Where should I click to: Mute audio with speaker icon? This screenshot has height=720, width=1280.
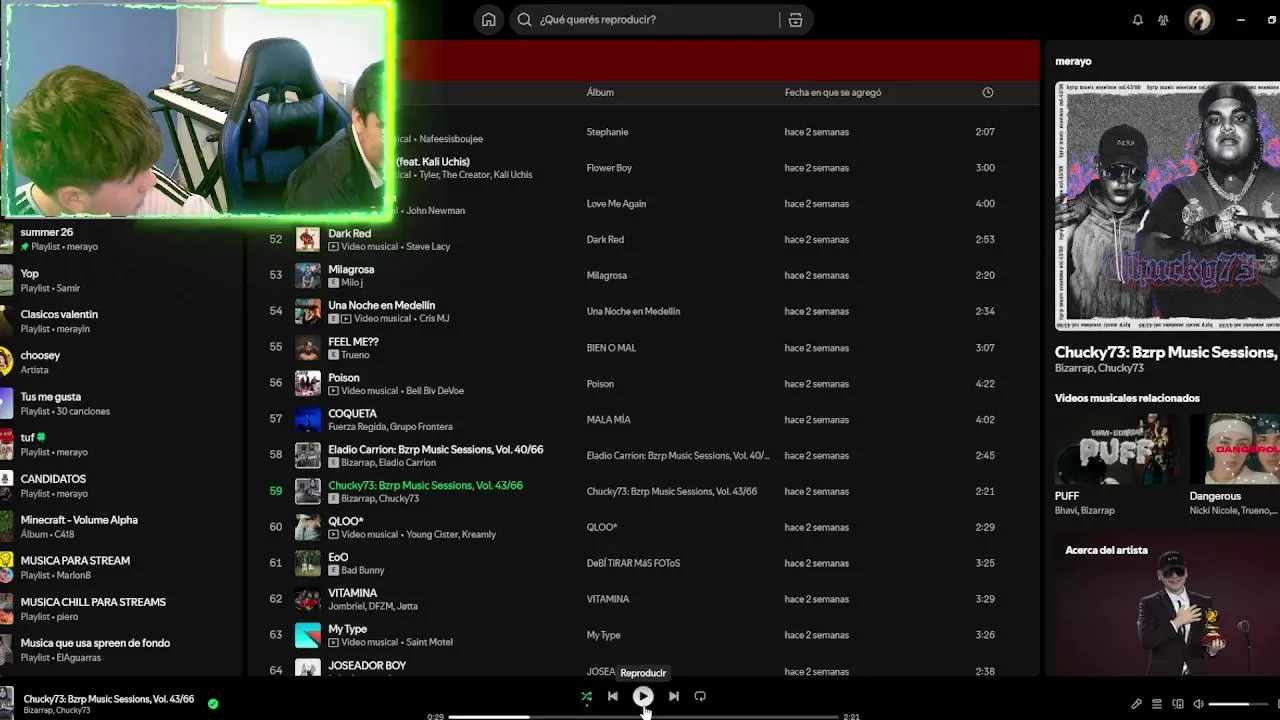[1198, 704]
